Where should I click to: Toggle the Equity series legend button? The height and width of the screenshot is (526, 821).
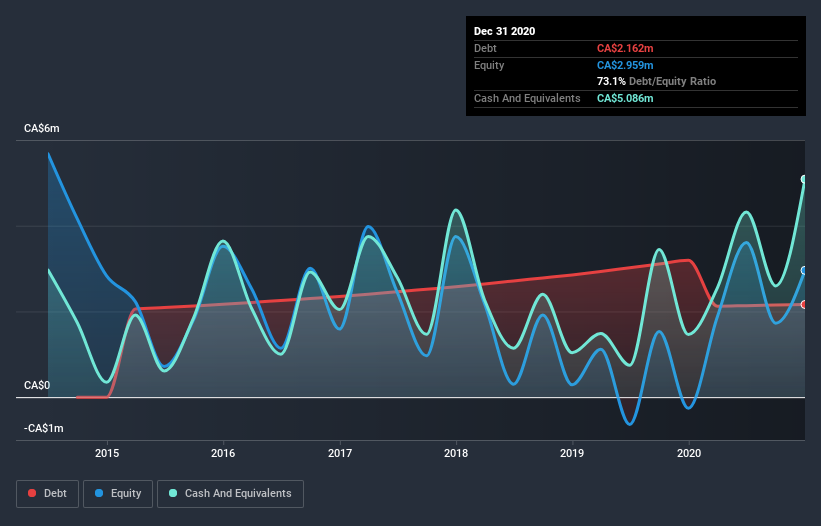tap(118, 494)
